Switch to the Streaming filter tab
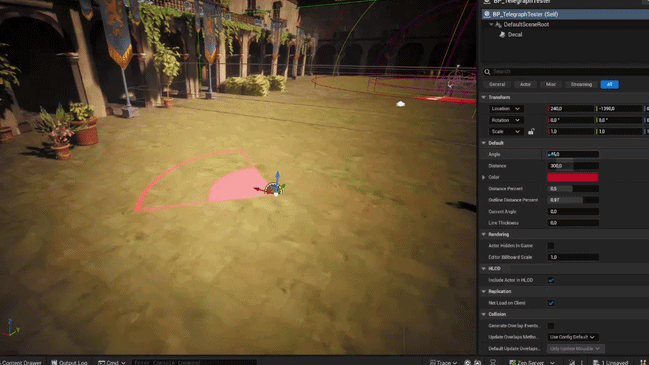Viewport: 649px width, 365px height. [x=581, y=84]
